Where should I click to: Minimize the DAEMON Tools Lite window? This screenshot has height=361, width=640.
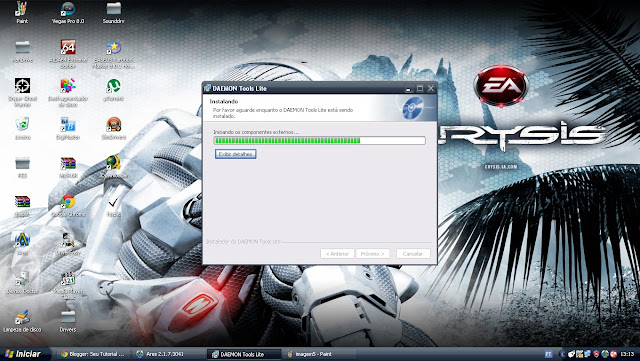tap(409, 88)
